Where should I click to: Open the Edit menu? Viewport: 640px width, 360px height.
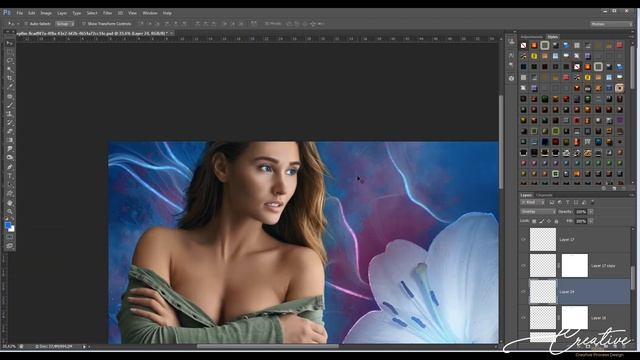(x=31, y=13)
